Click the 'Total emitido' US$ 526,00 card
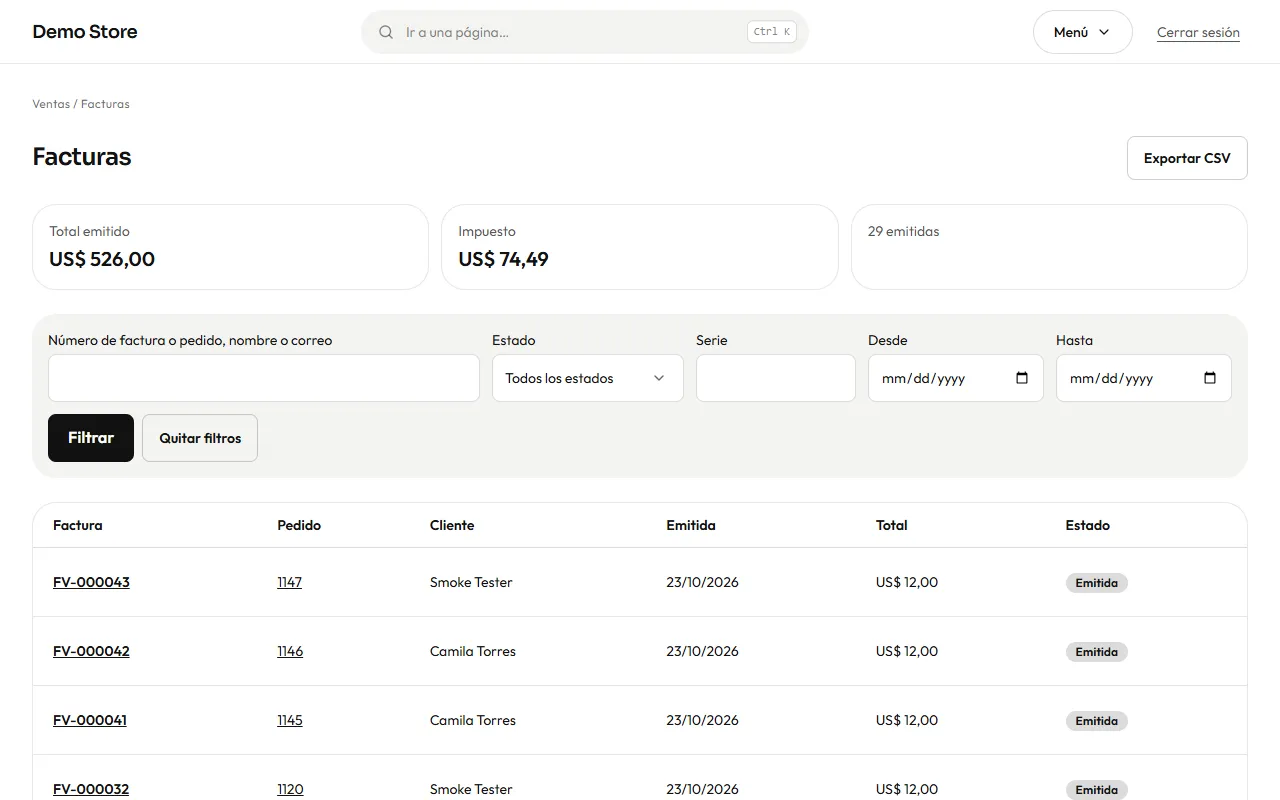Screen dimensions: 1280x800 click(230, 247)
